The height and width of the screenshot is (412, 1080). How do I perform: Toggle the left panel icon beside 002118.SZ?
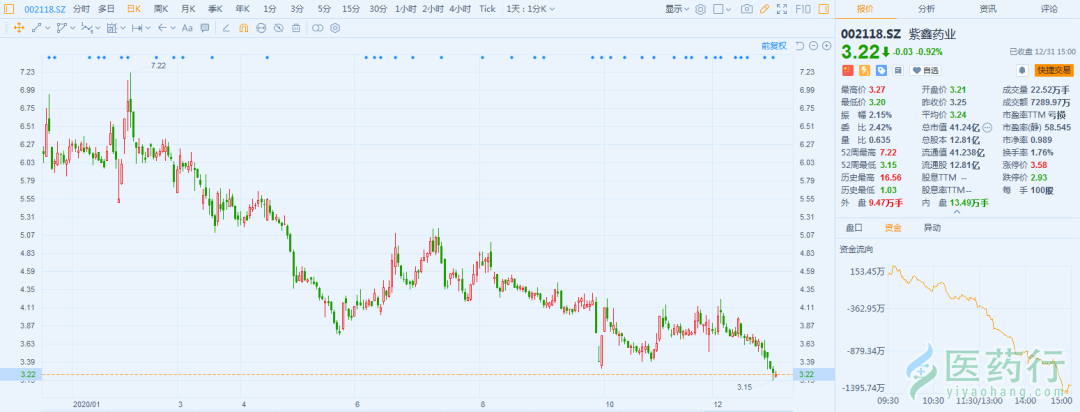coord(9,9)
